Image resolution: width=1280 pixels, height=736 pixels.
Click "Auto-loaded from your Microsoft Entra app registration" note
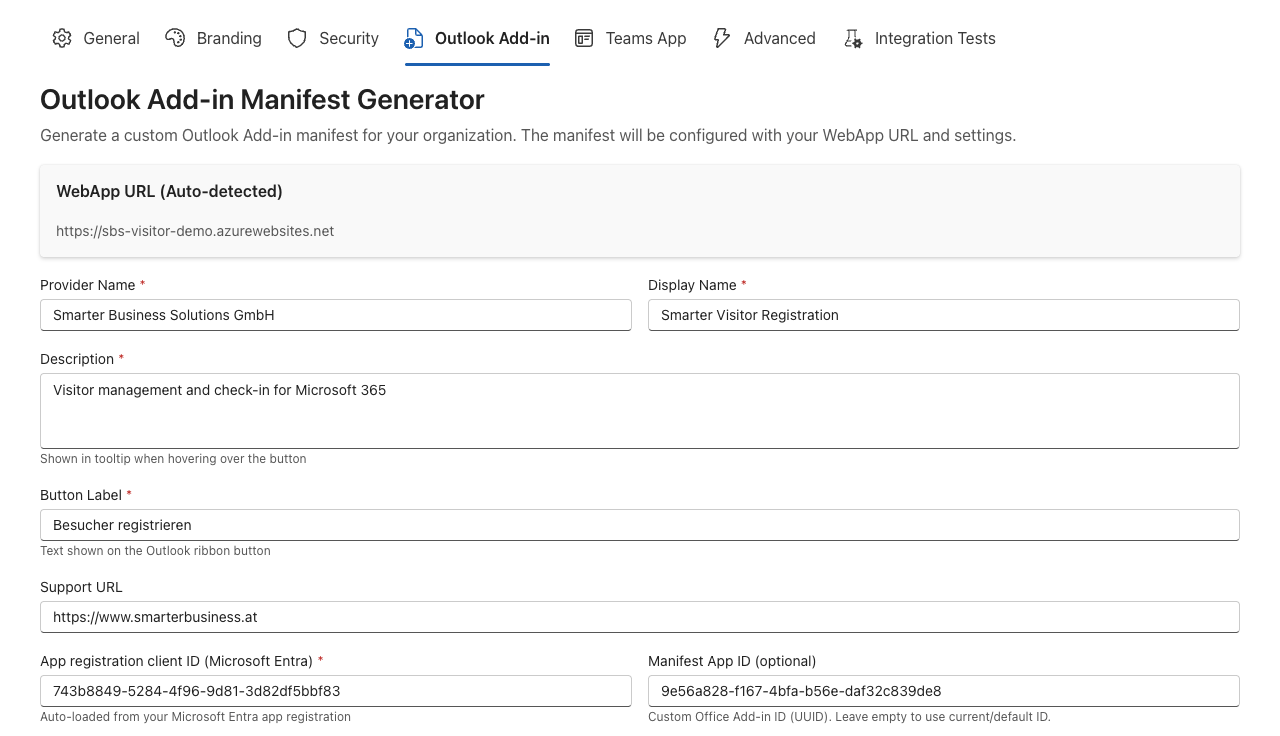[195, 717]
